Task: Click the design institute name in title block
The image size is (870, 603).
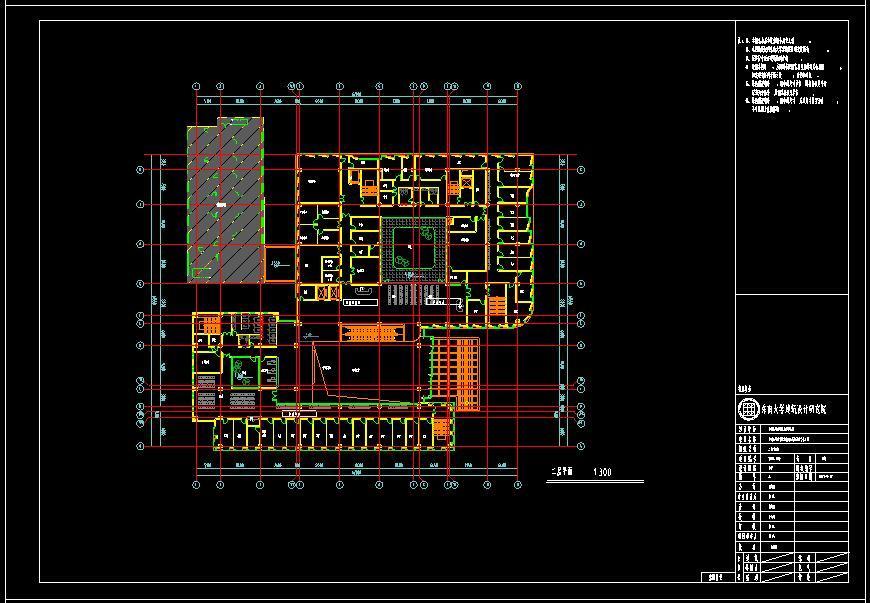Action: (x=793, y=409)
